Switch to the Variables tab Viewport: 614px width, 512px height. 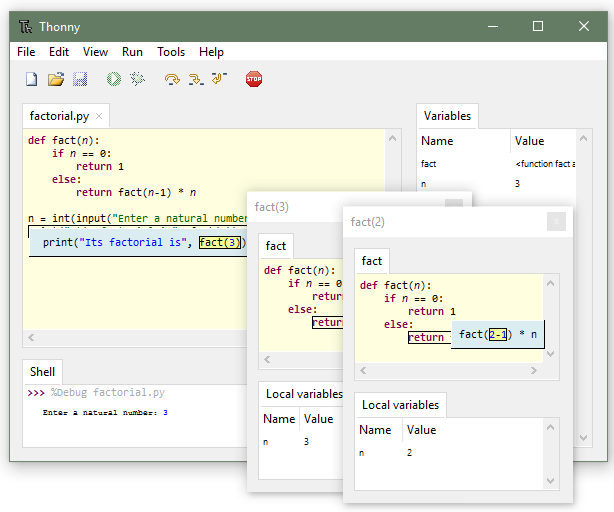[447, 116]
